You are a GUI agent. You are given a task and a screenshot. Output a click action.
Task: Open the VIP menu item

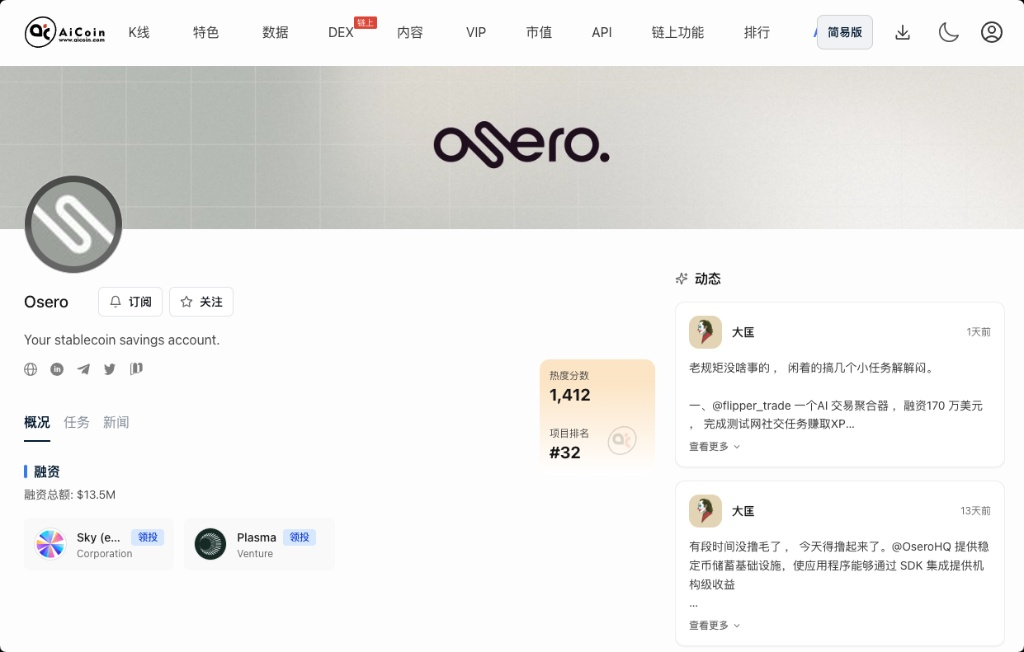point(476,32)
